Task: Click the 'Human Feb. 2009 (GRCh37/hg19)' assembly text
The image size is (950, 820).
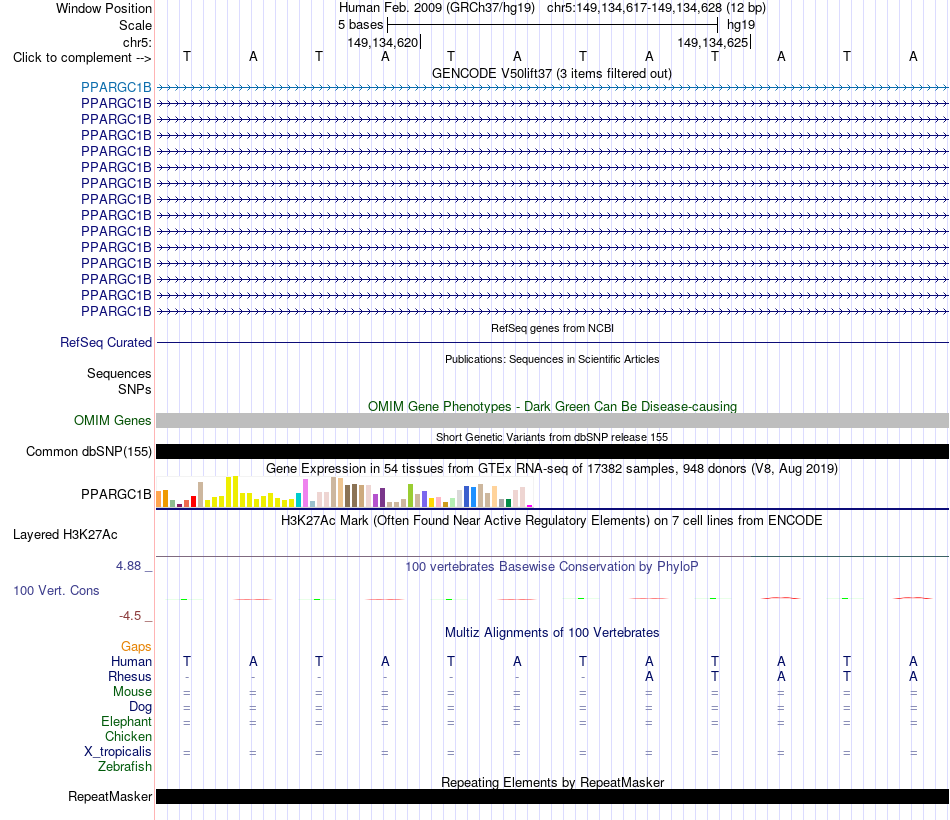Action: (x=437, y=8)
